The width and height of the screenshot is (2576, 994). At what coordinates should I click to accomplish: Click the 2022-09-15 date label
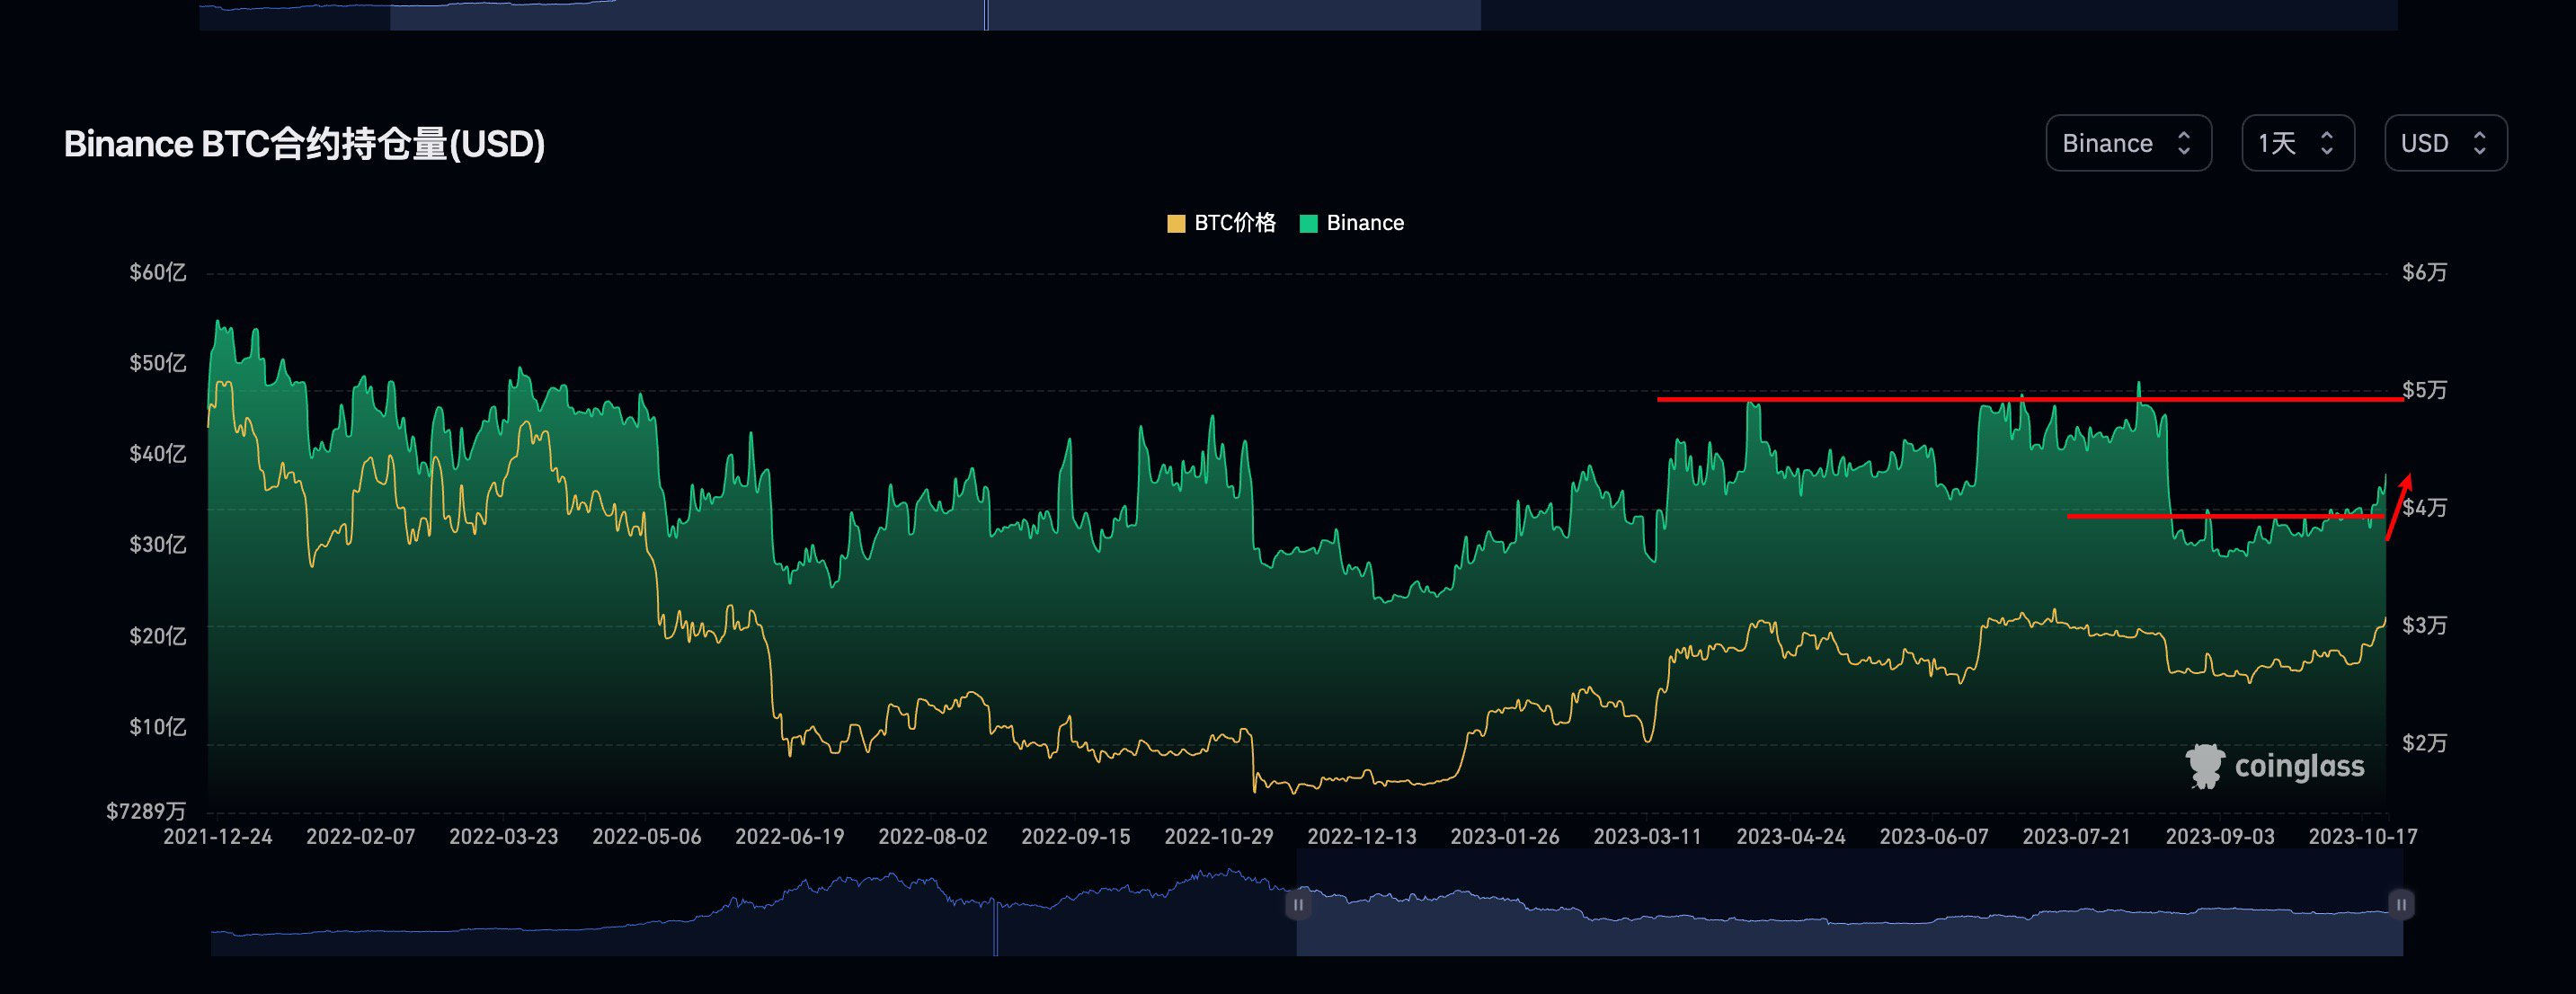tap(1076, 837)
